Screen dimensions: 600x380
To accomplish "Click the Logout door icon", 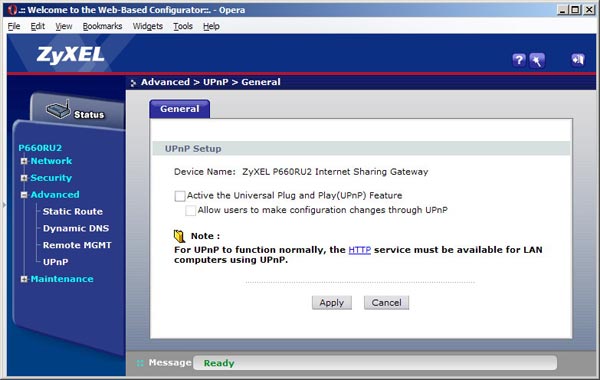I will tap(578, 60).
